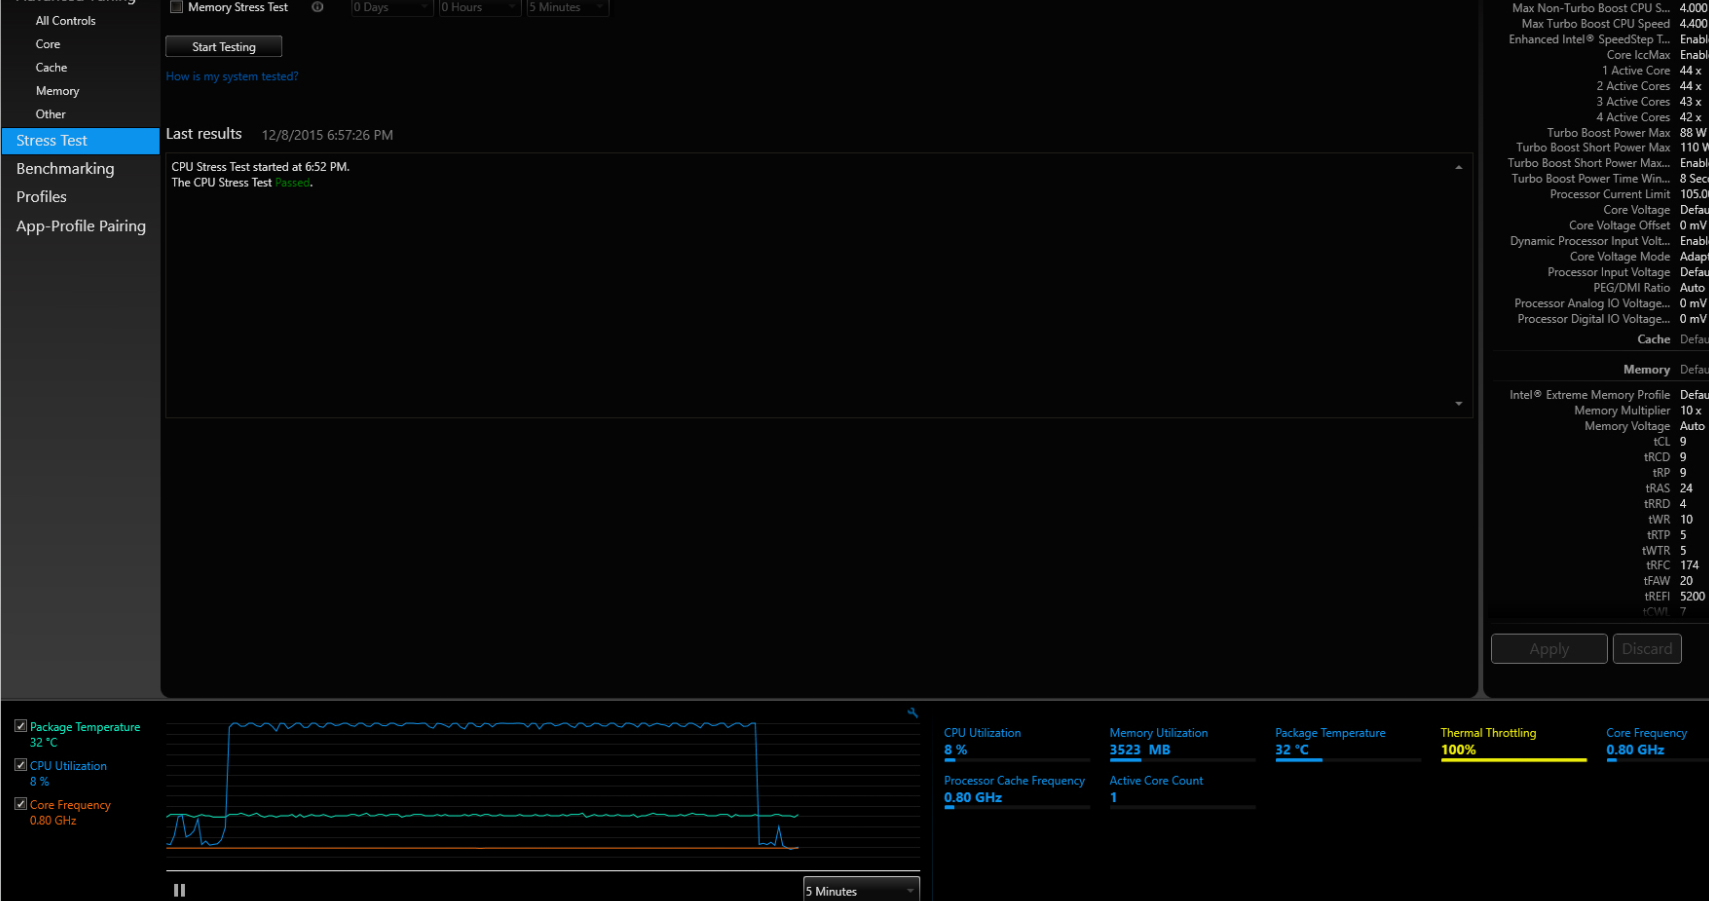Click the Package Temperature 32 °C monitor tile
The image size is (1709, 901).
(1347, 743)
